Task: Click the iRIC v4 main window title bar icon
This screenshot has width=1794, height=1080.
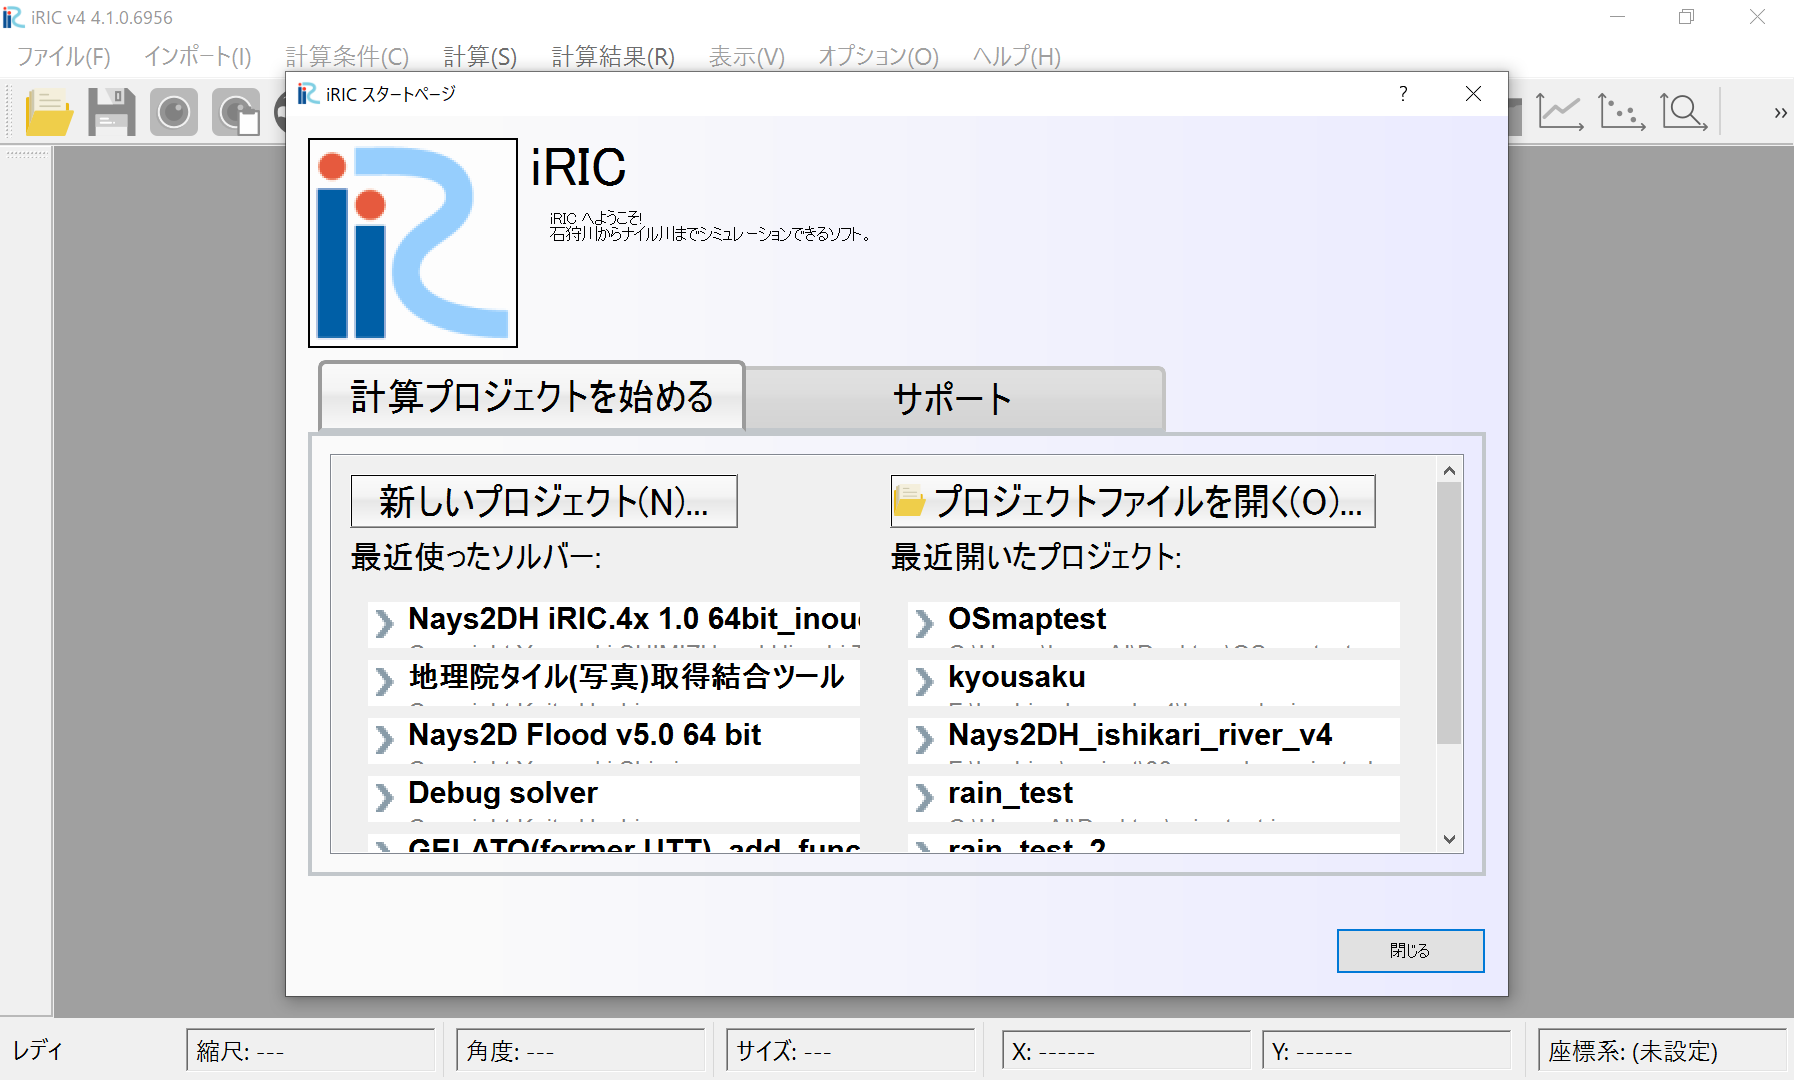Action: 13,17
